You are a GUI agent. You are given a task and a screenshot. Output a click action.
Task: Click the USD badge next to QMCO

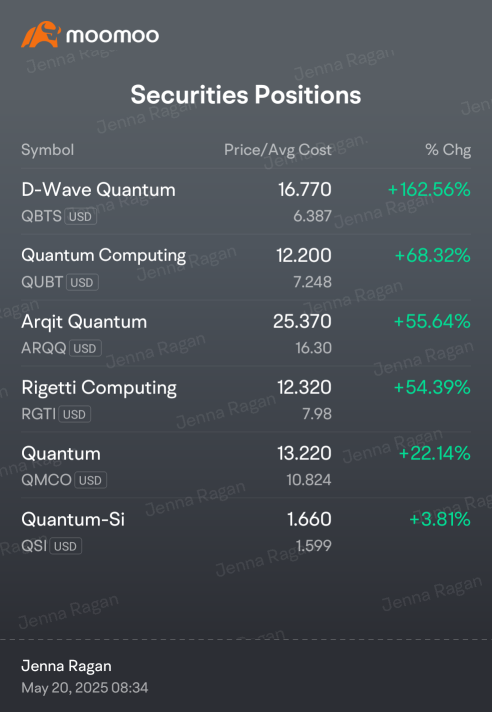pyautogui.click(x=90, y=480)
